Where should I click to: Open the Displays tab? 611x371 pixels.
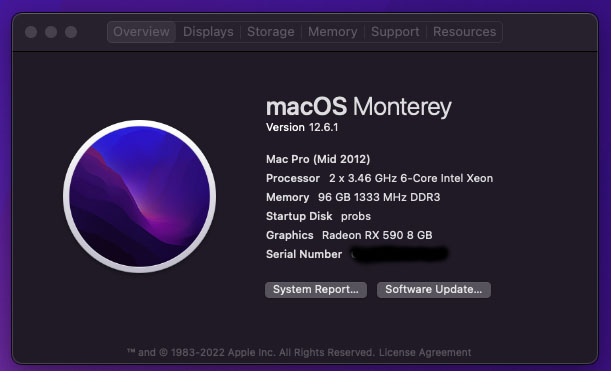point(208,32)
